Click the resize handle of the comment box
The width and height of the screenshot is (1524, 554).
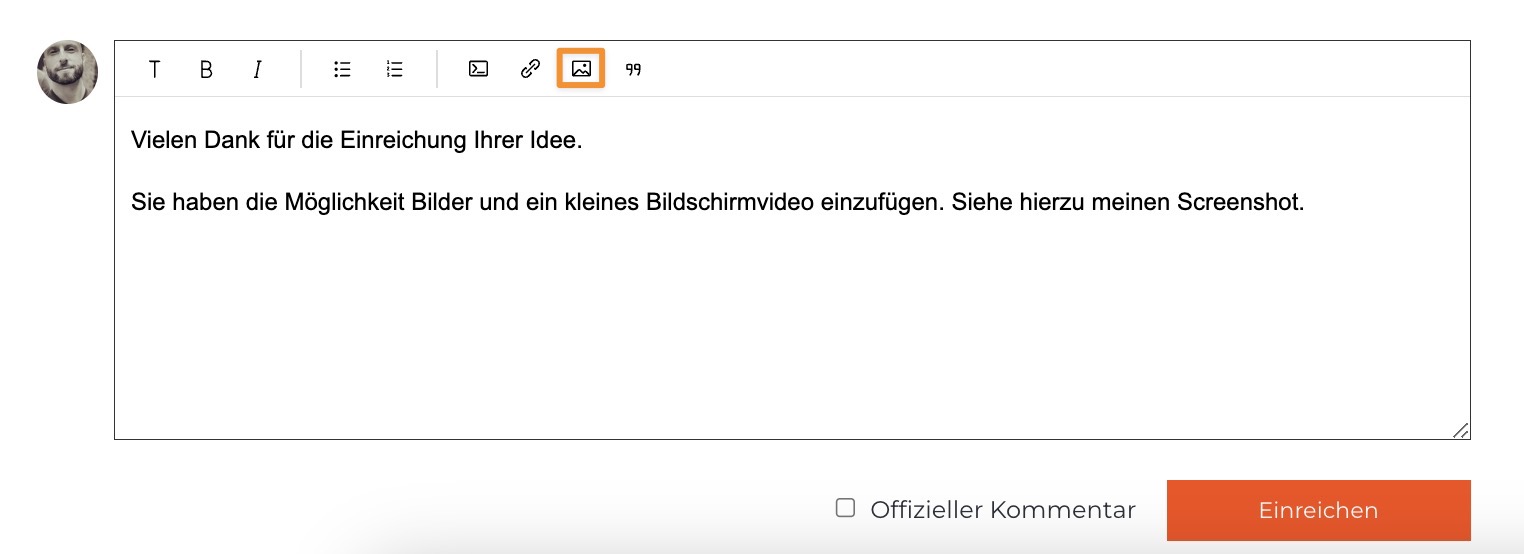pyautogui.click(x=1460, y=430)
